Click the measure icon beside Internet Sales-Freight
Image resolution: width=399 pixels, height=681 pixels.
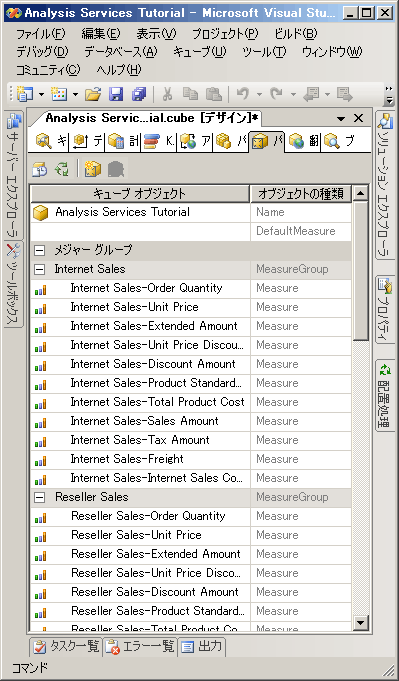(40, 460)
